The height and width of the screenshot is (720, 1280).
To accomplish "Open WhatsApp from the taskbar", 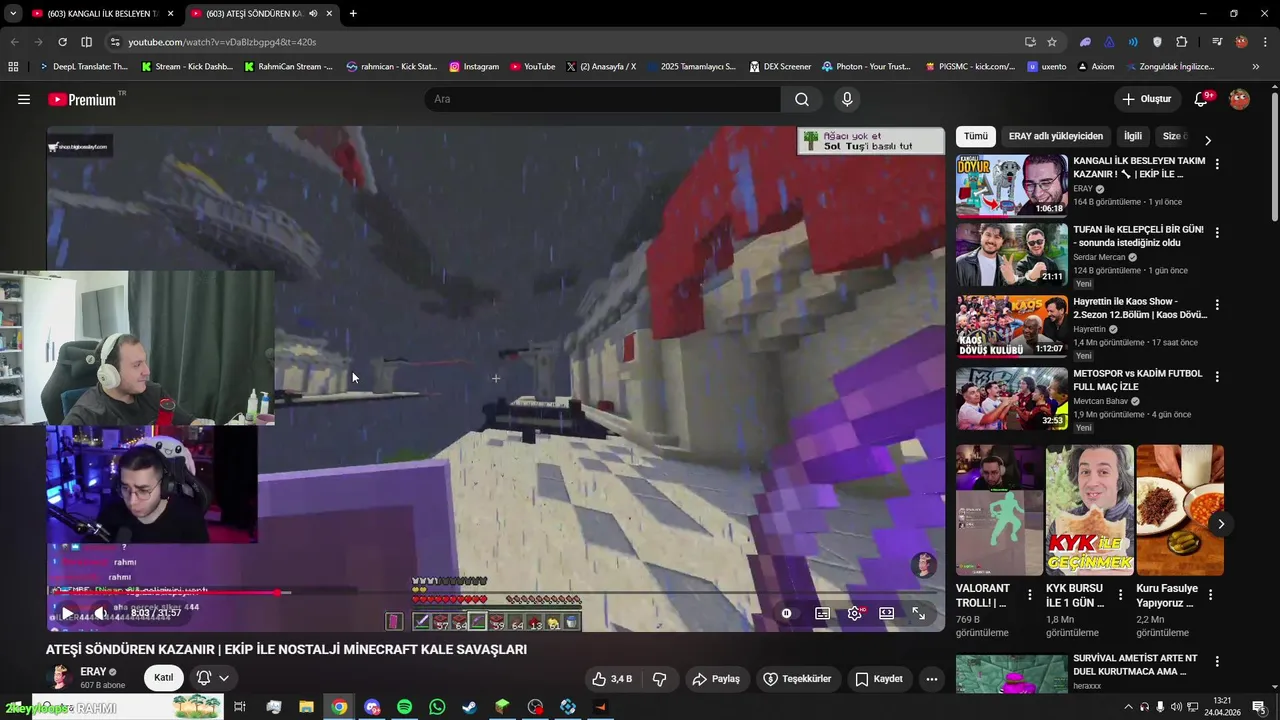I will 437,707.
